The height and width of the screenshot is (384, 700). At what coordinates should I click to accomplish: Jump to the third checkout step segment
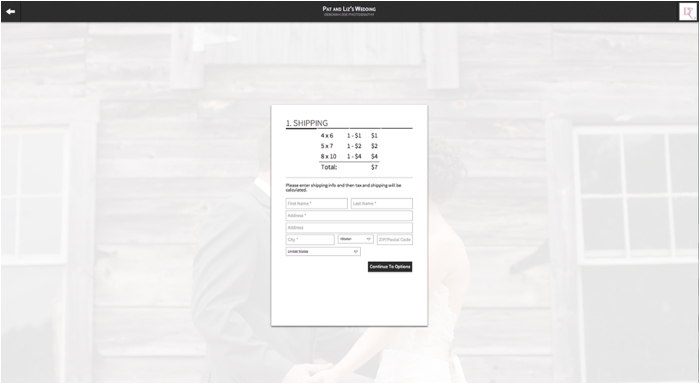(x=365, y=128)
